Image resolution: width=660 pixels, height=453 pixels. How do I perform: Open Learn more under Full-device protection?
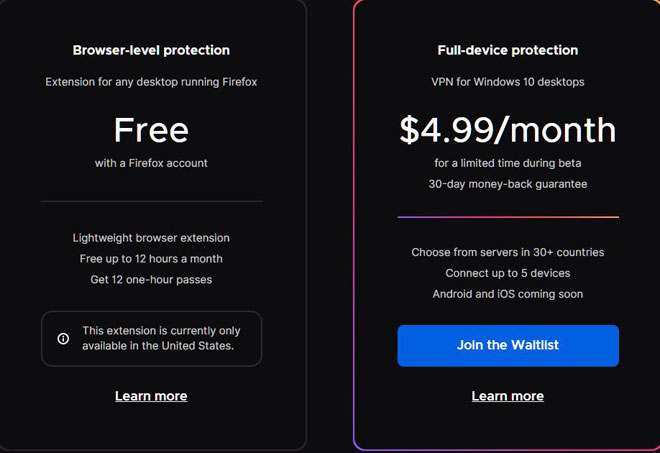(508, 396)
